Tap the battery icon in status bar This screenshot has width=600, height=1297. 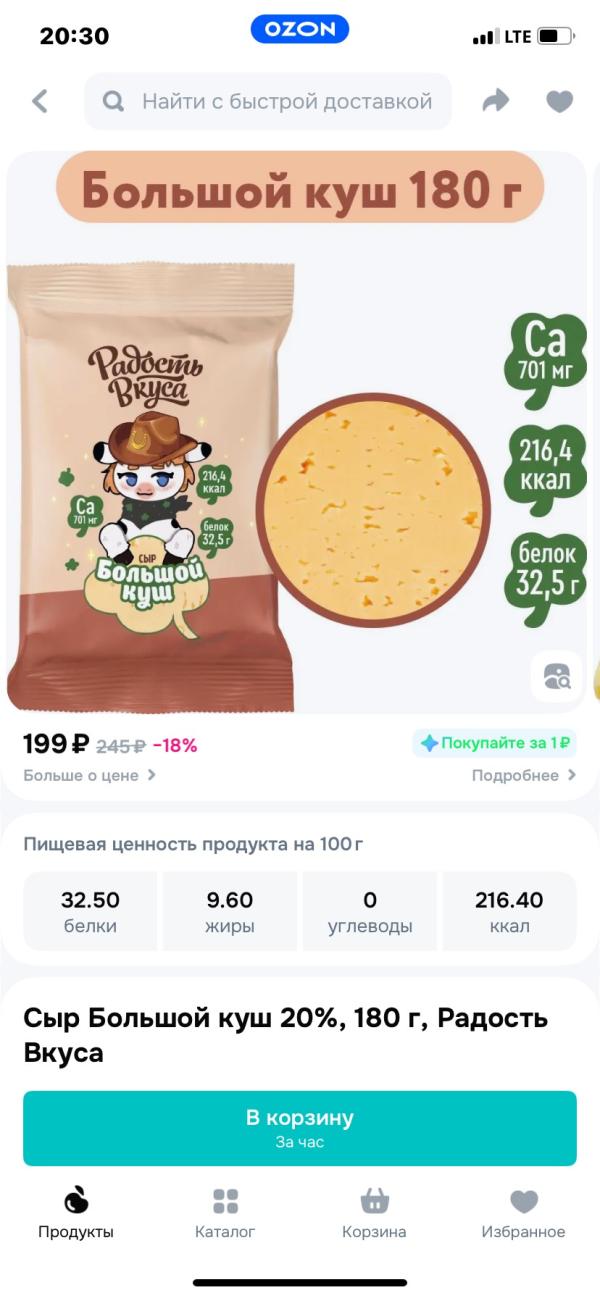tap(555, 37)
